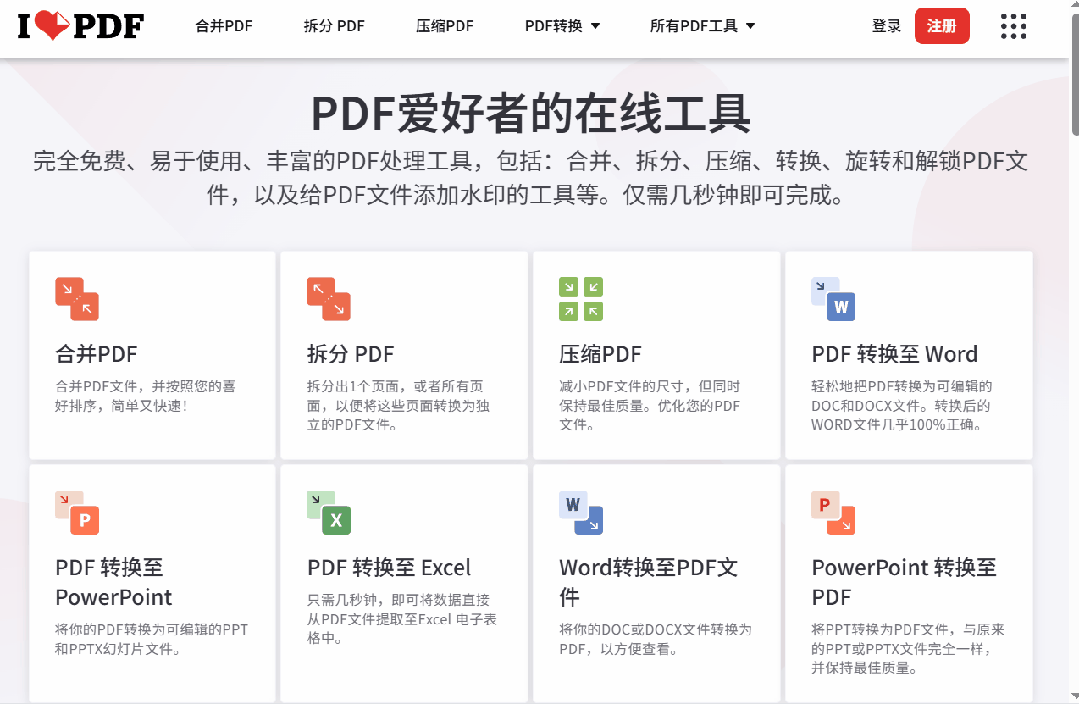Open 拆分 PDF from the navigation bar
This screenshot has height=704, width=1079.
pos(334,26)
